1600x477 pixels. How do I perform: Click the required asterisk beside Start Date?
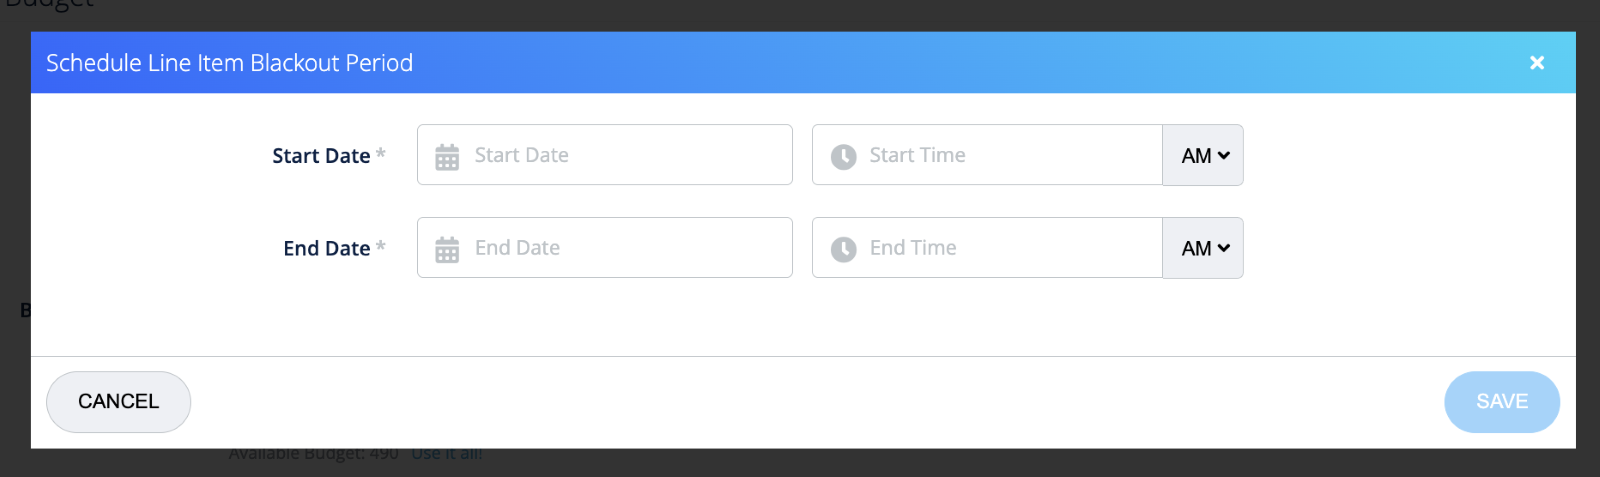click(381, 154)
